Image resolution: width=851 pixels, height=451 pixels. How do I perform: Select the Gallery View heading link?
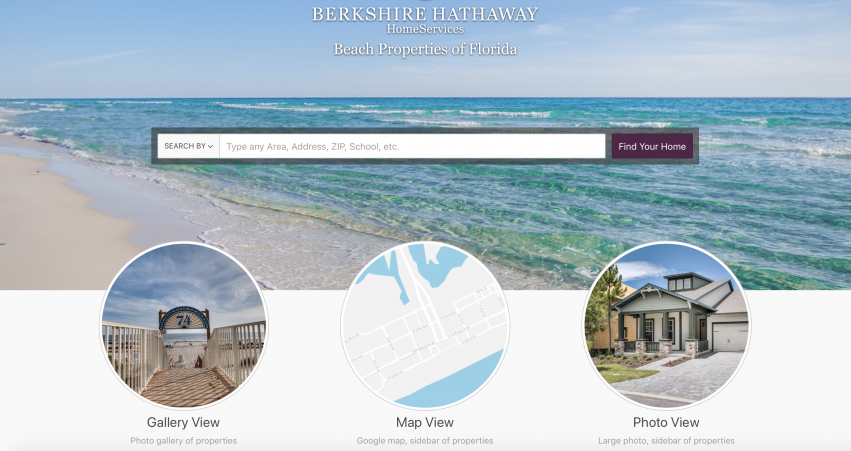(x=183, y=422)
